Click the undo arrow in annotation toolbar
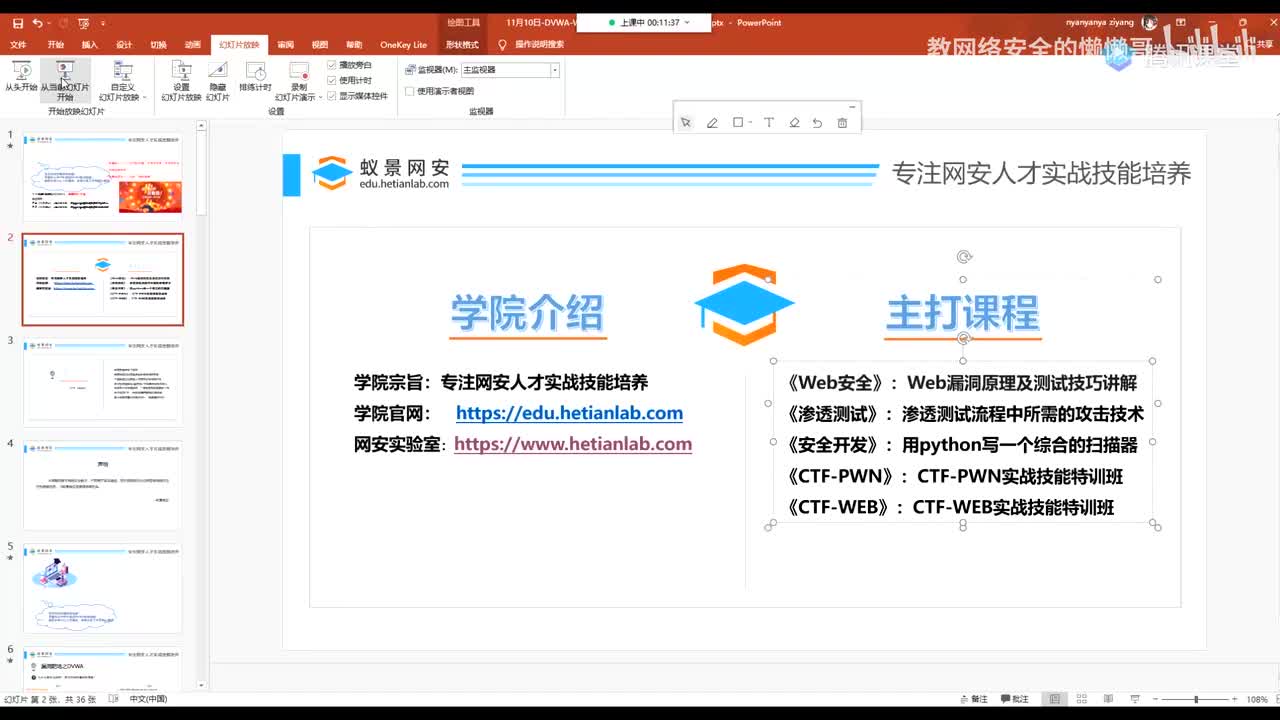 (x=817, y=123)
